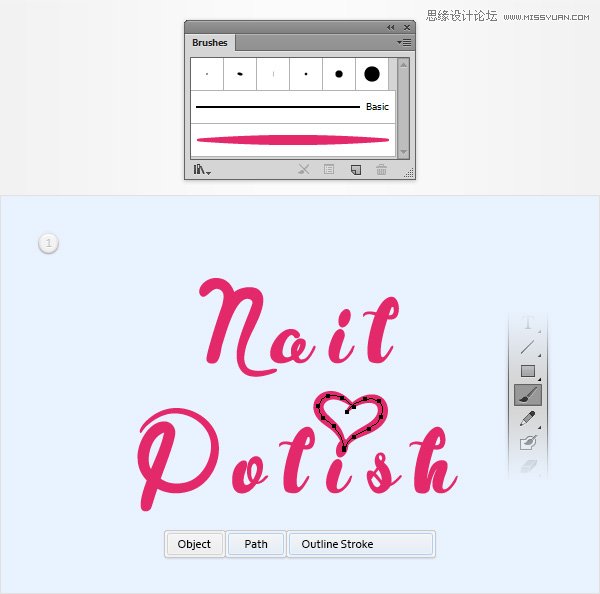The height and width of the screenshot is (594, 600).
Task: Select the angled calligraphic brush
Action: [x=240, y=74]
